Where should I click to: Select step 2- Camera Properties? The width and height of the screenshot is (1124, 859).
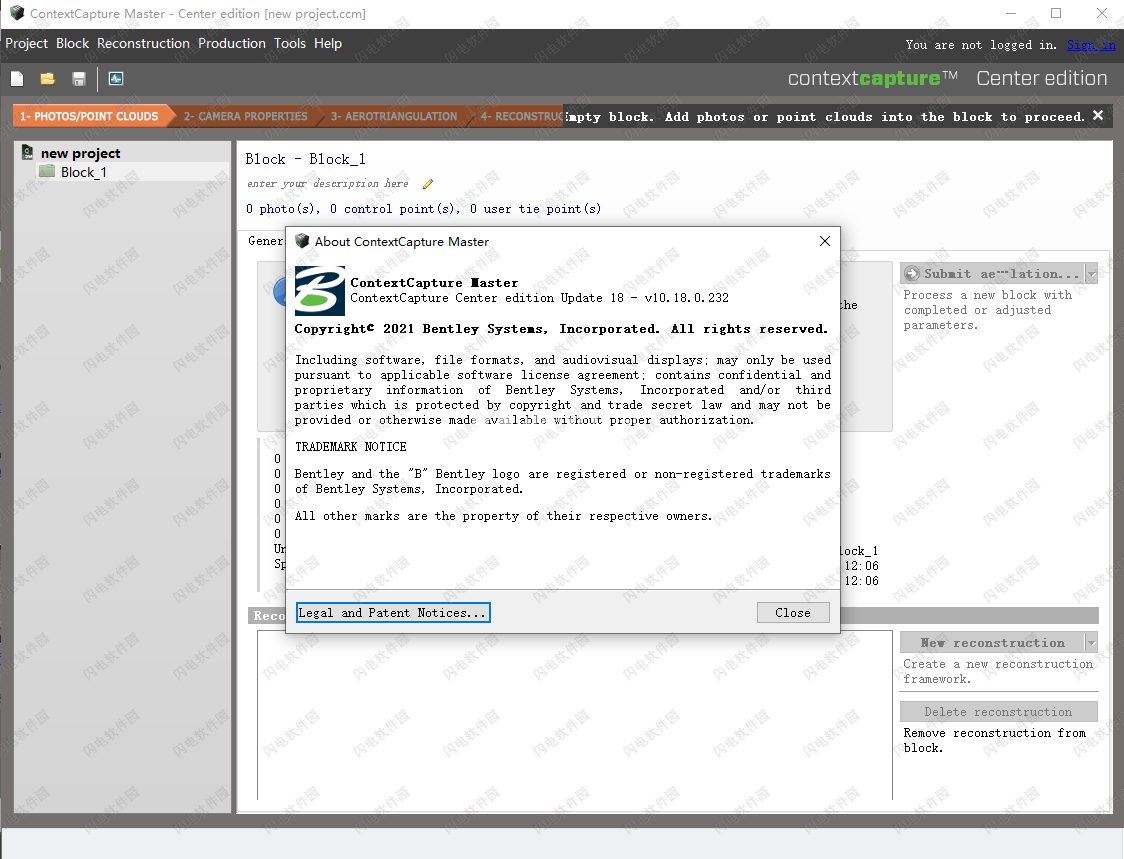[245, 116]
